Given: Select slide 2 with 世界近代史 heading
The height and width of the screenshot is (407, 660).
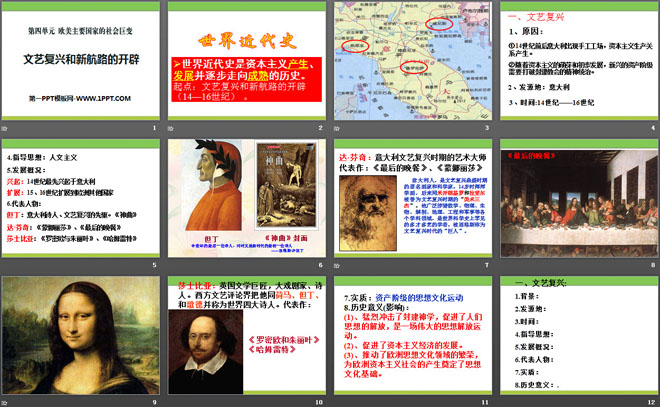Looking at the screenshot, I should tap(247, 61).
